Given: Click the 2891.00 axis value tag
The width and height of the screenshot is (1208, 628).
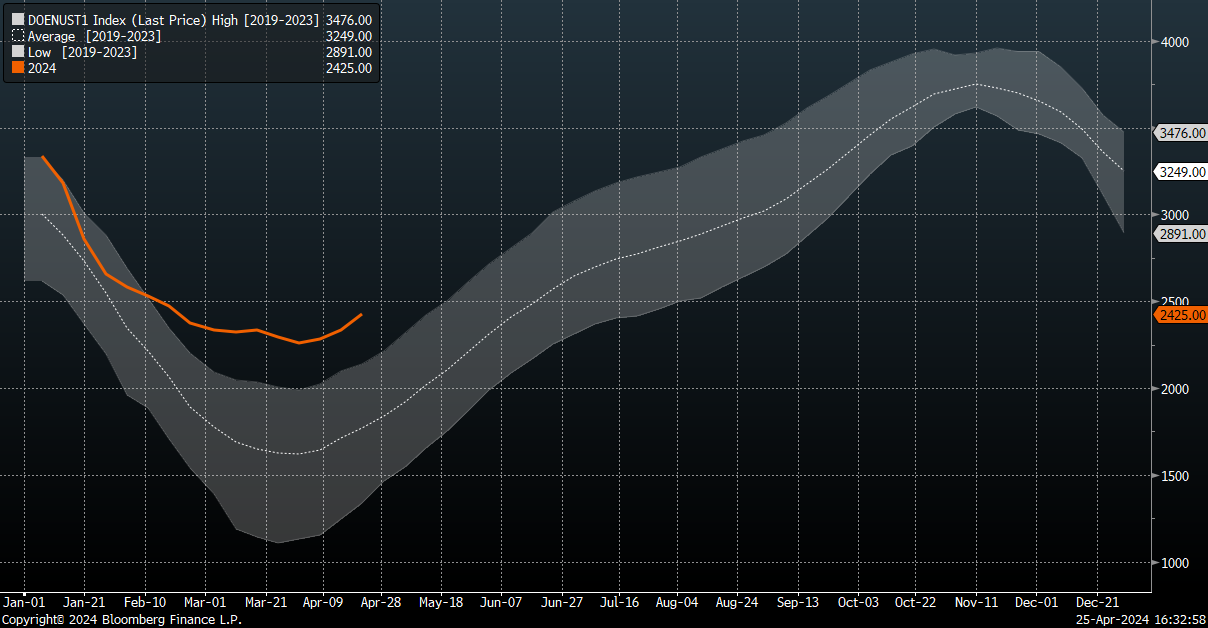Looking at the screenshot, I should (1181, 234).
